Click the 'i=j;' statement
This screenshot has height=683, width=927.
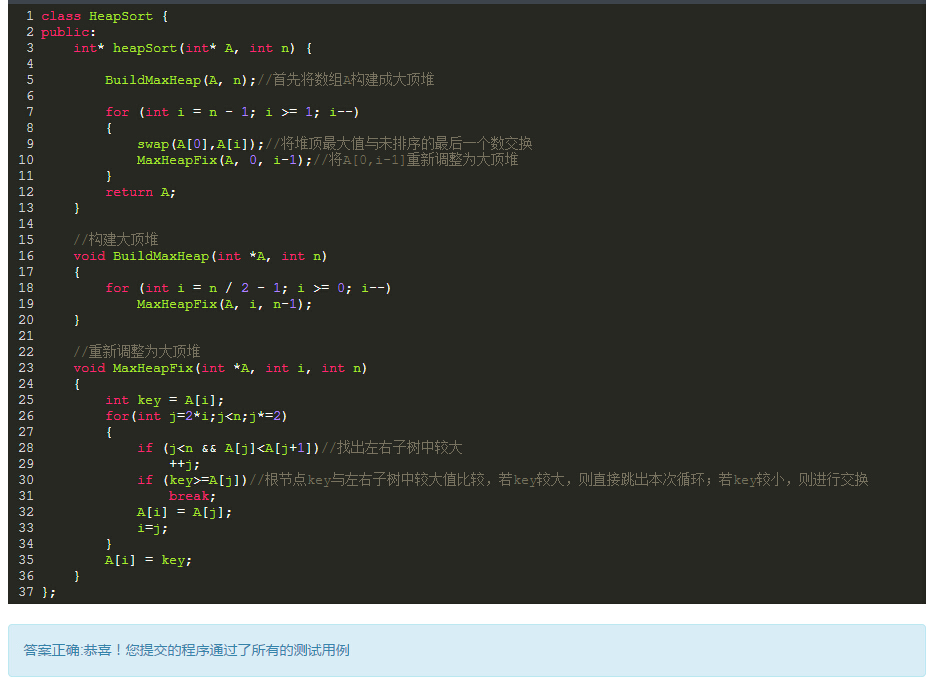coord(153,528)
